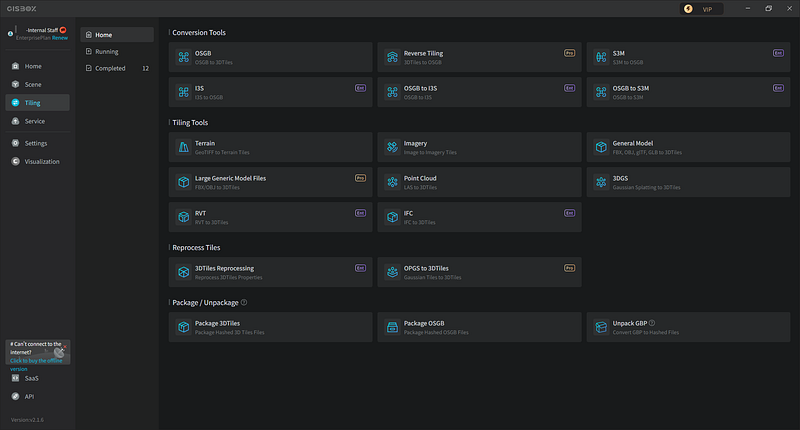Click the "GeoTIFF to Terrain Tiles" description

(222, 153)
